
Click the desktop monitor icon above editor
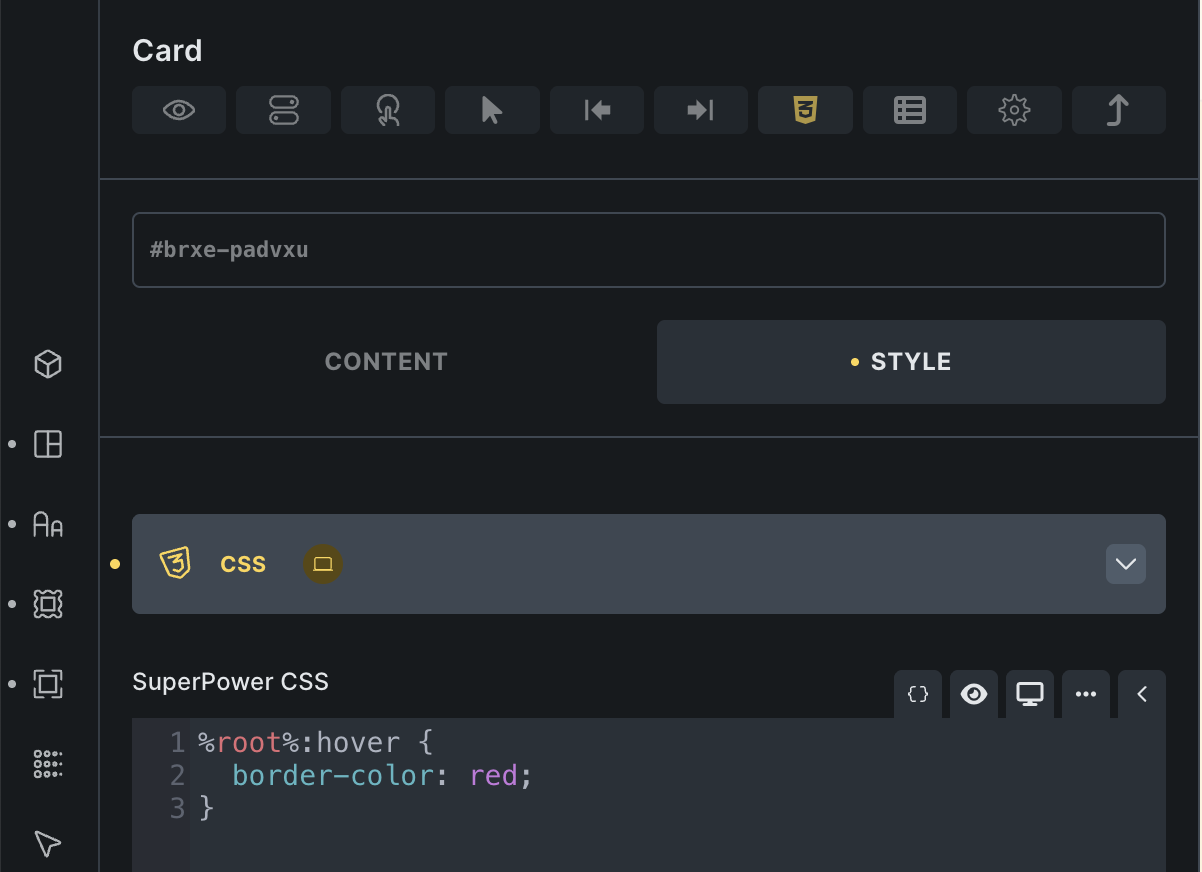click(1030, 694)
